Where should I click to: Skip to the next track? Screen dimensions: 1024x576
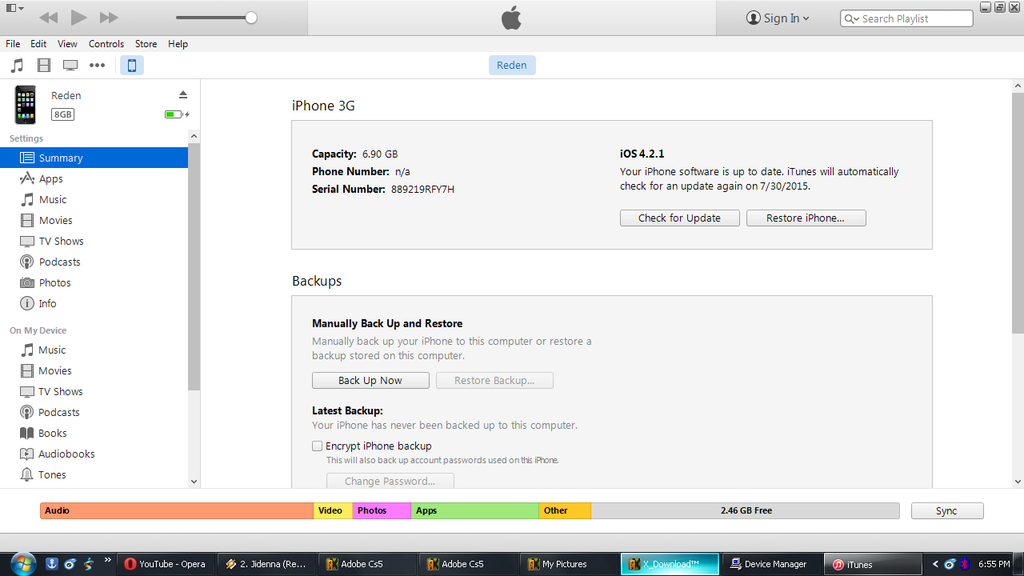pos(109,18)
